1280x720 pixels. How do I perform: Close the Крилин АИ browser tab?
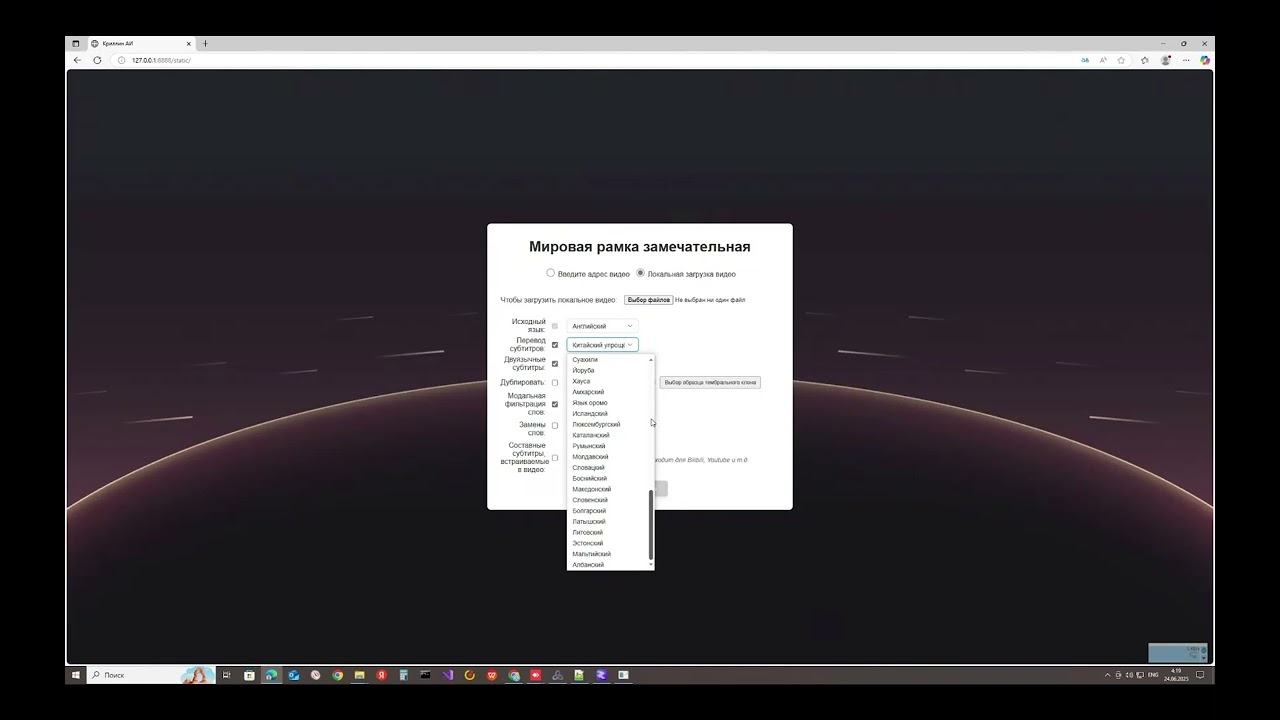click(x=188, y=43)
